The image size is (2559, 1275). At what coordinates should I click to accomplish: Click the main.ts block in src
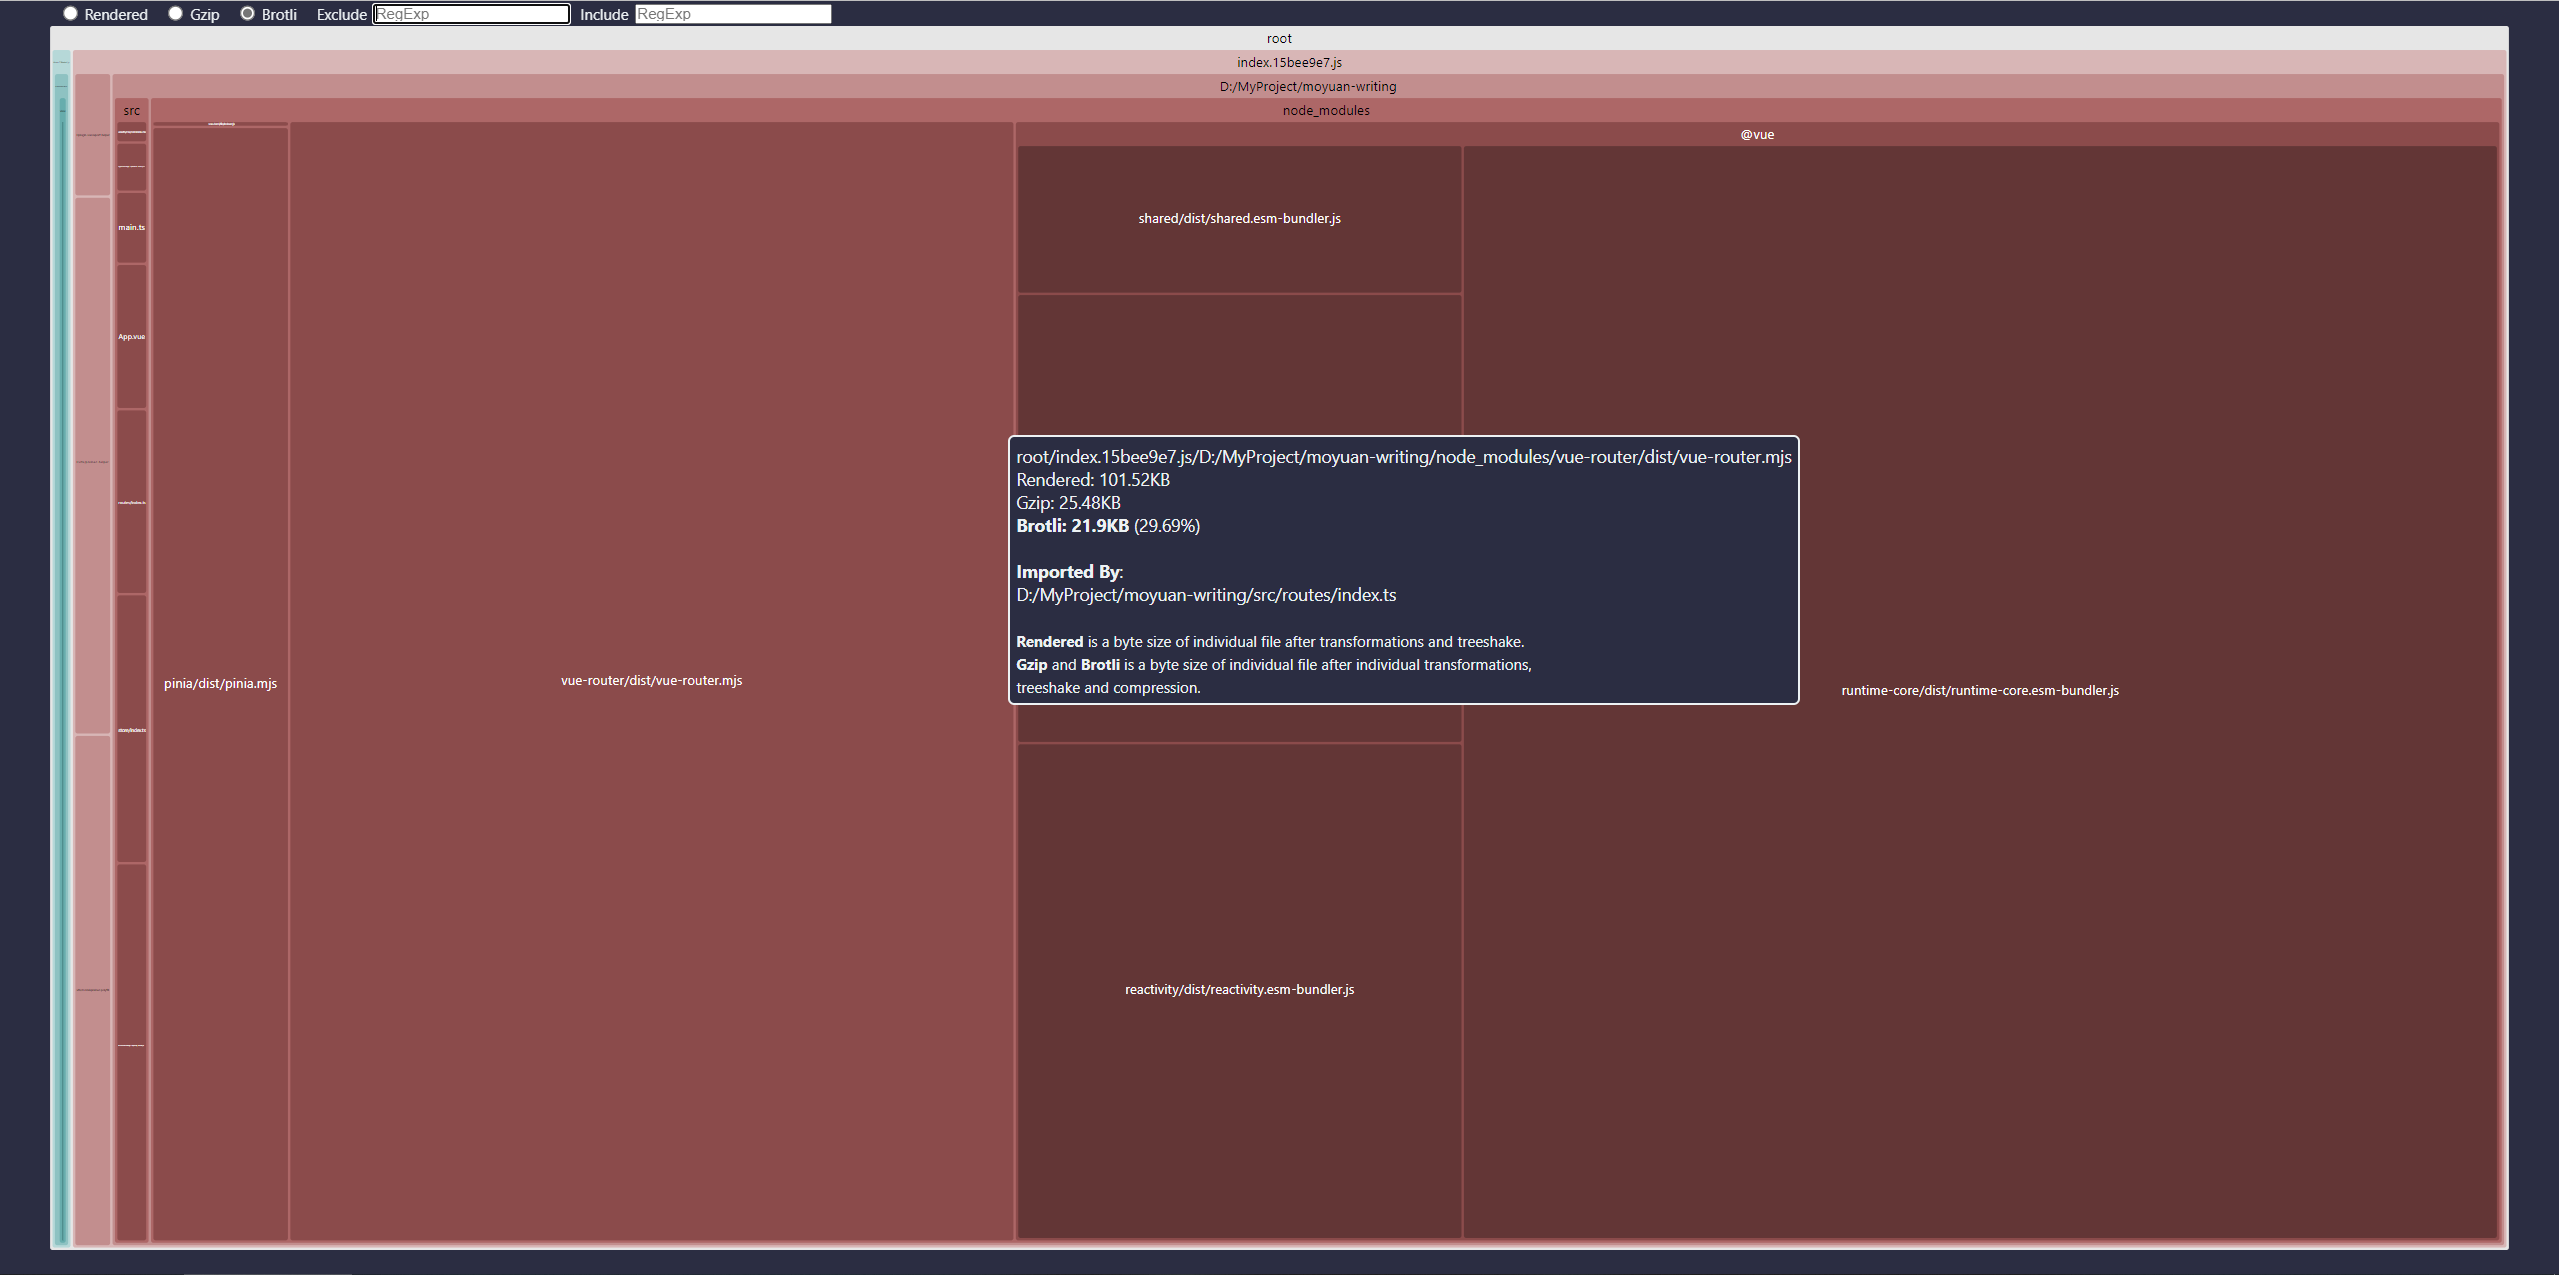[x=132, y=227]
